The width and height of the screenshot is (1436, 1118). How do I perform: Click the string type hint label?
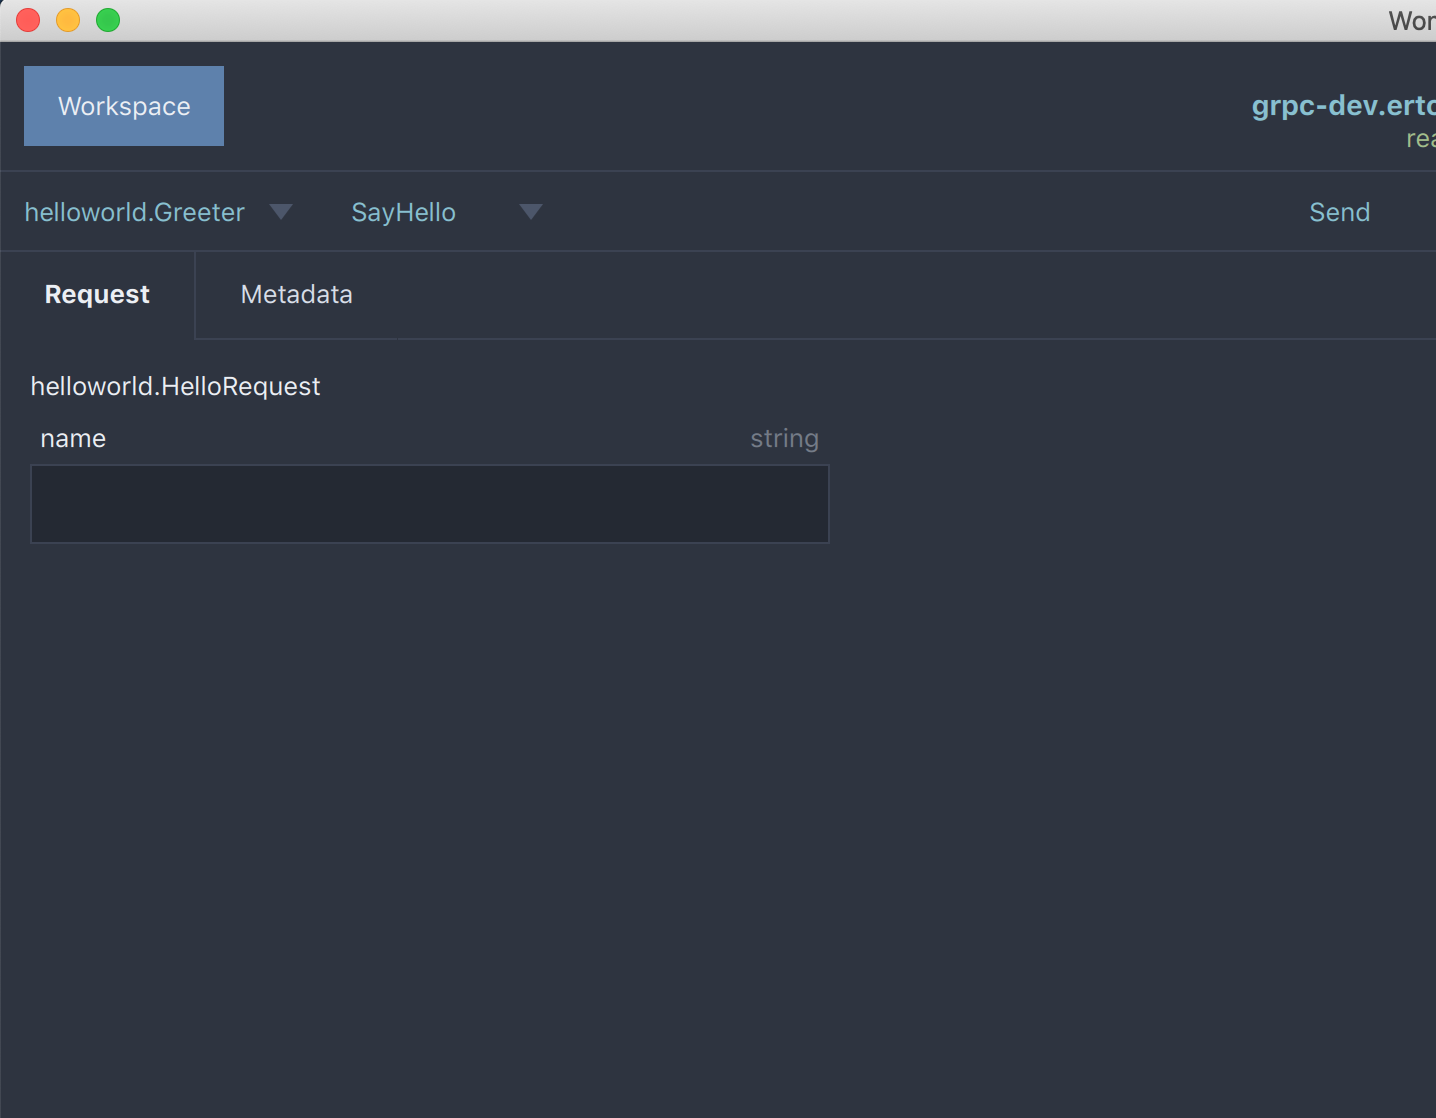[x=784, y=439]
